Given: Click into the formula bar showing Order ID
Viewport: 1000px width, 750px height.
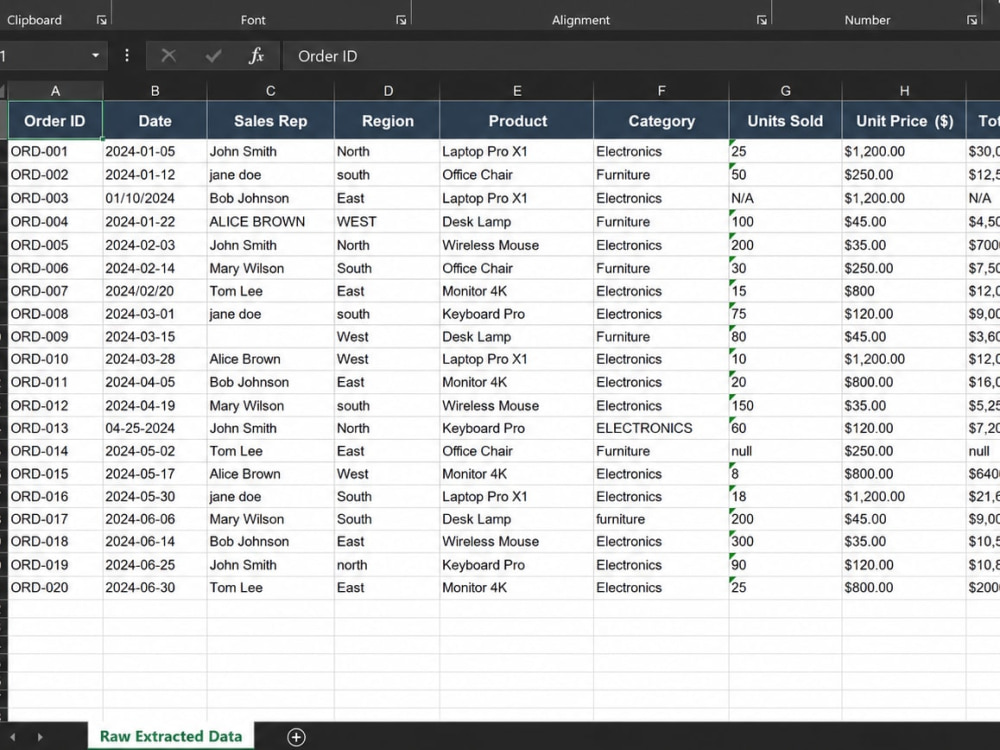Looking at the screenshot, I should [x=641, y=56].
